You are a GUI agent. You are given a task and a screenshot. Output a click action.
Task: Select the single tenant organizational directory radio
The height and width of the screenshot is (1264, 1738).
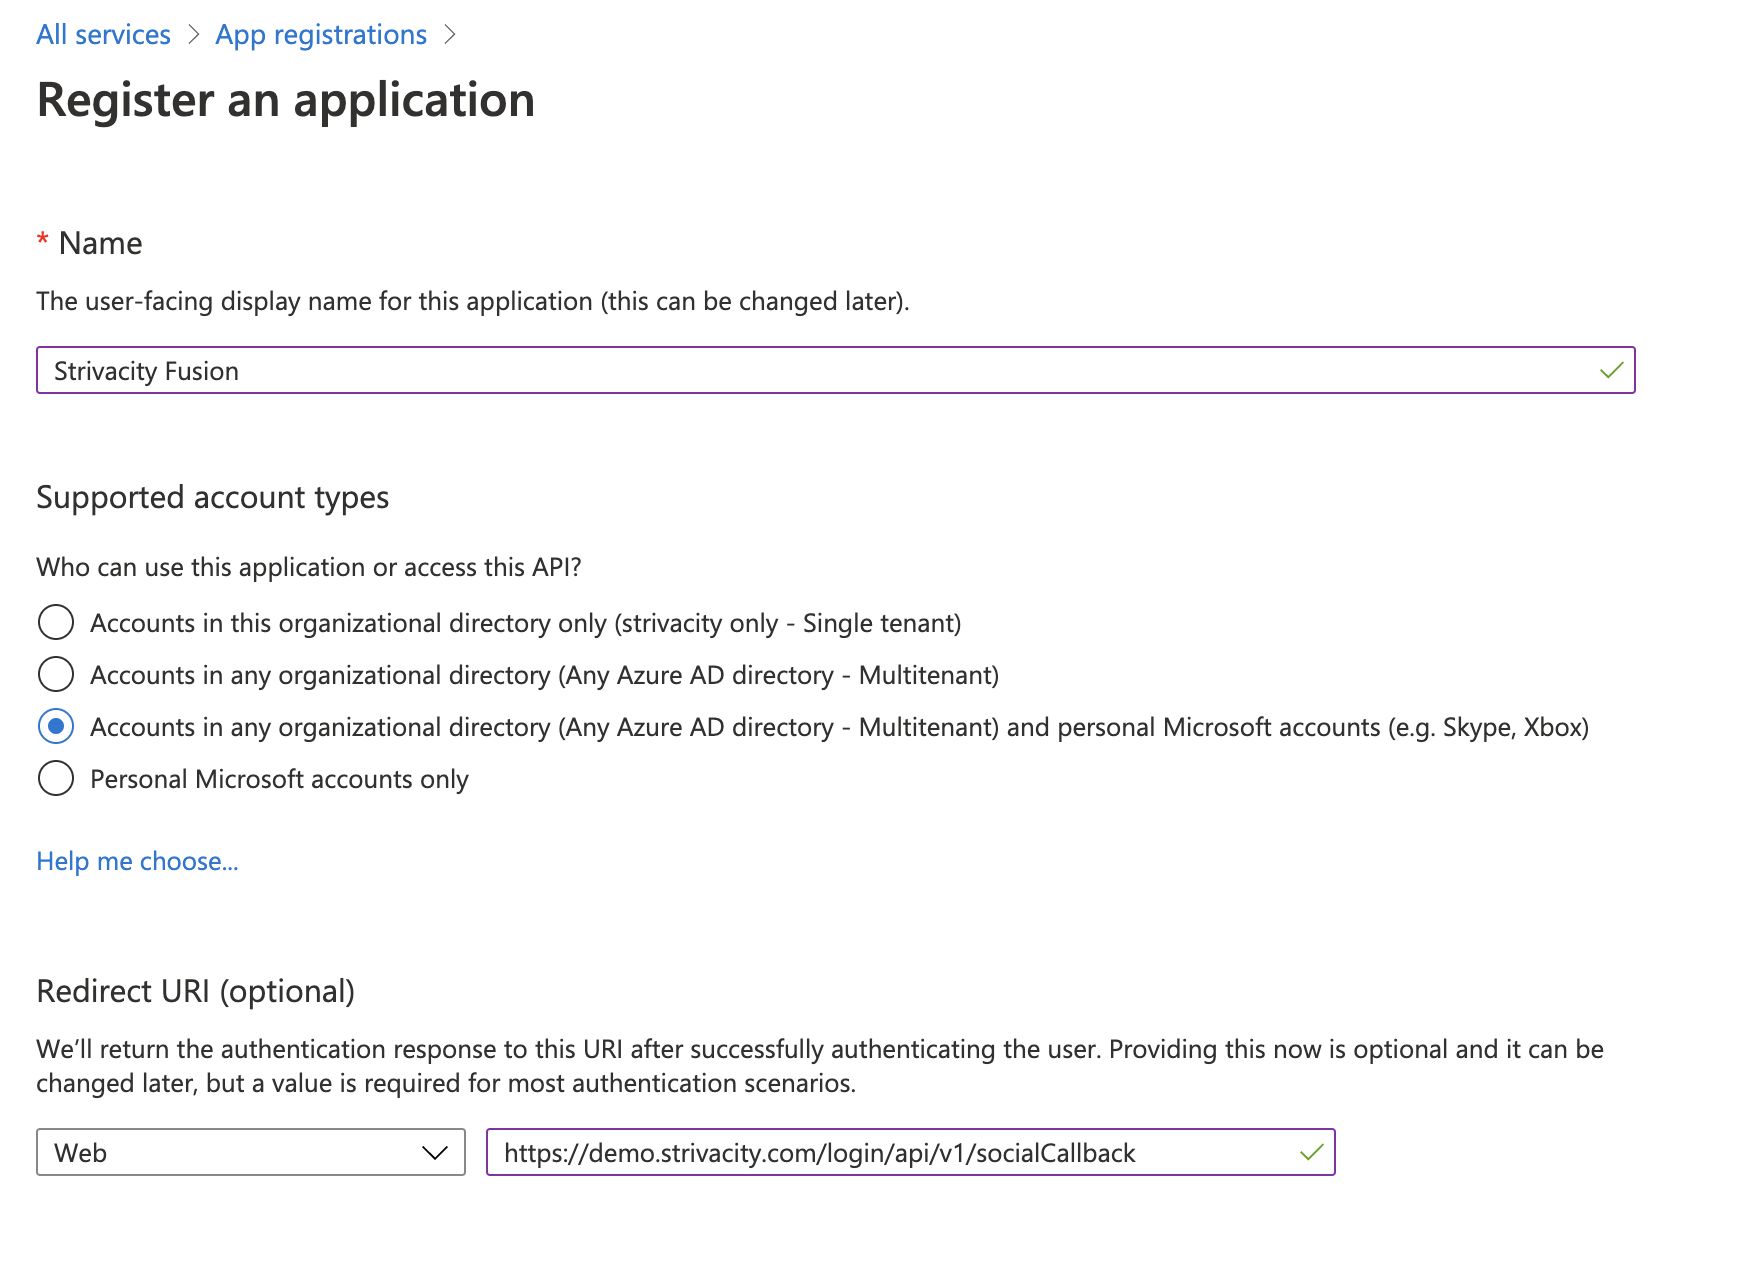coord(56,622)
